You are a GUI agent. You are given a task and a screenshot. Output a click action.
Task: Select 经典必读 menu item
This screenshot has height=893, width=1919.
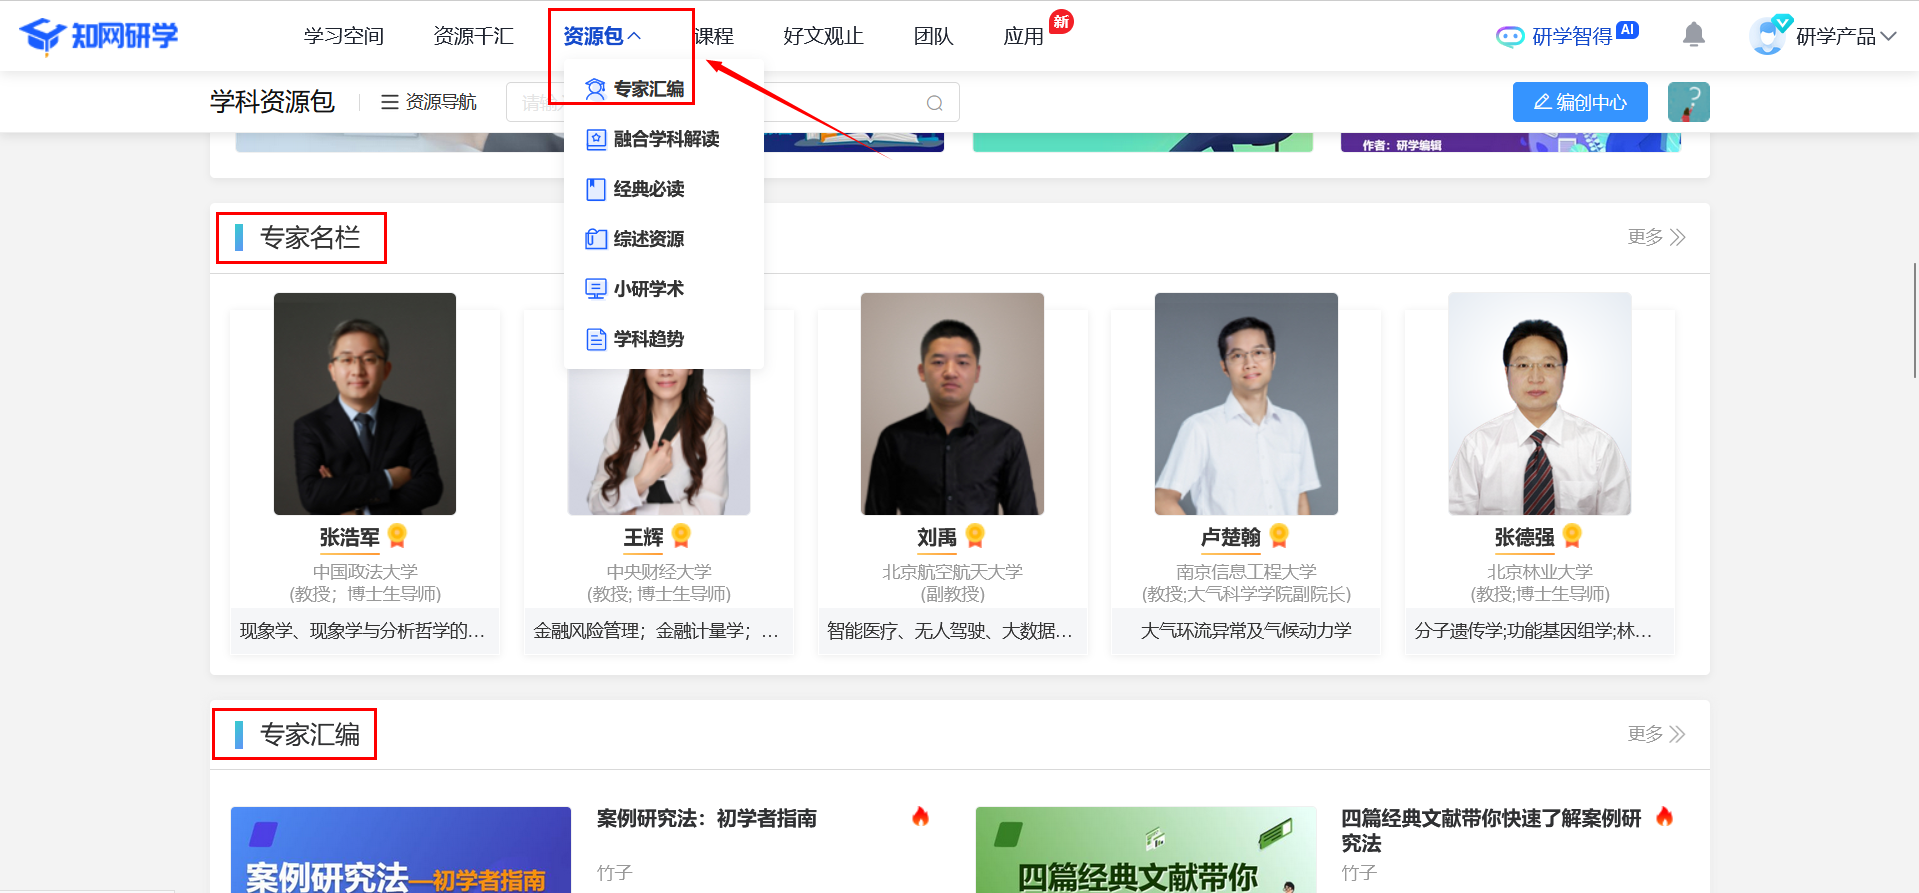(648, 189)
